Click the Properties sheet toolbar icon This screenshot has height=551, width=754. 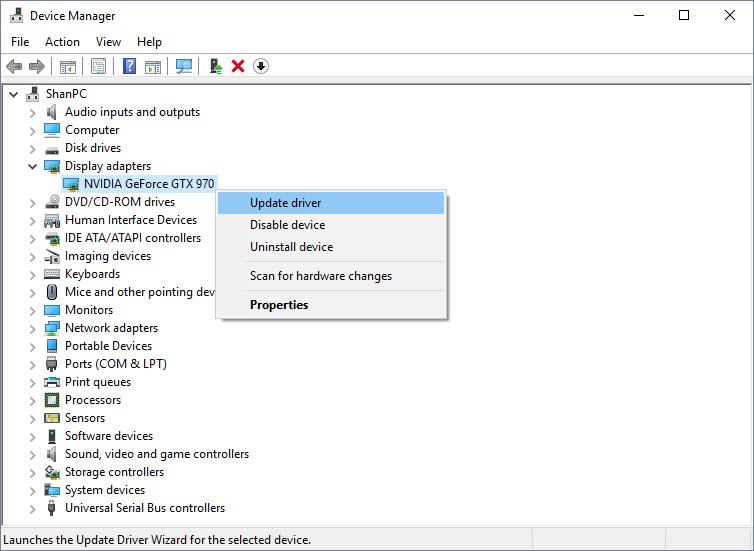point(99,66)
